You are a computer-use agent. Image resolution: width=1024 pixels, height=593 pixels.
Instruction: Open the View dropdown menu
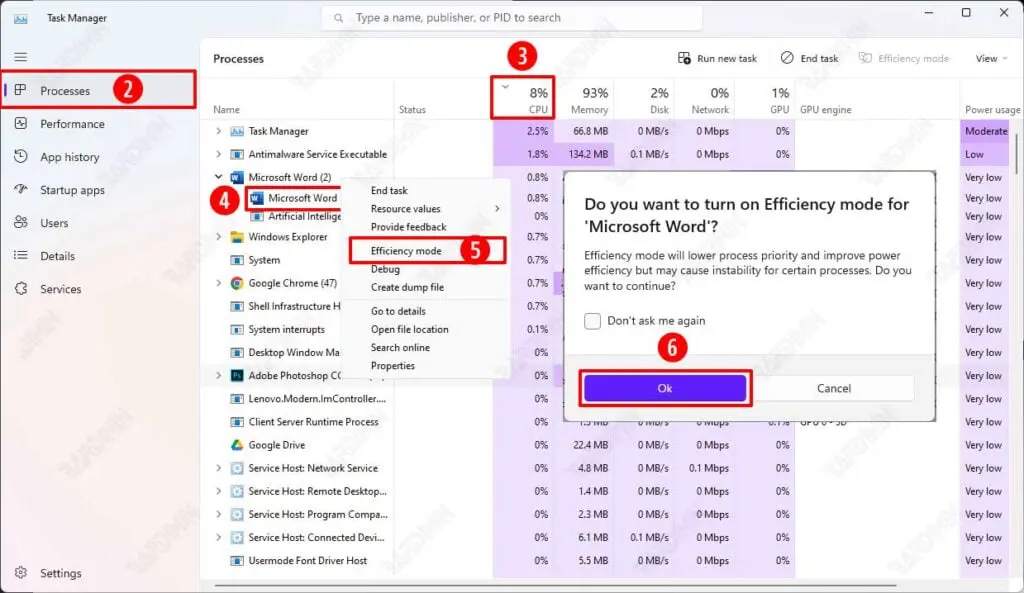[x=991, y=58]
